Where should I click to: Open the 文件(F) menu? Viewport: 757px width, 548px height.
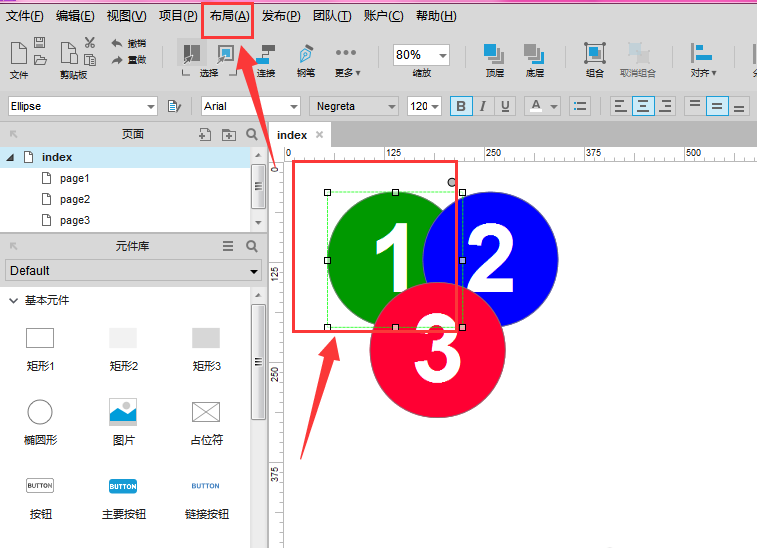[x=25, y=16]
